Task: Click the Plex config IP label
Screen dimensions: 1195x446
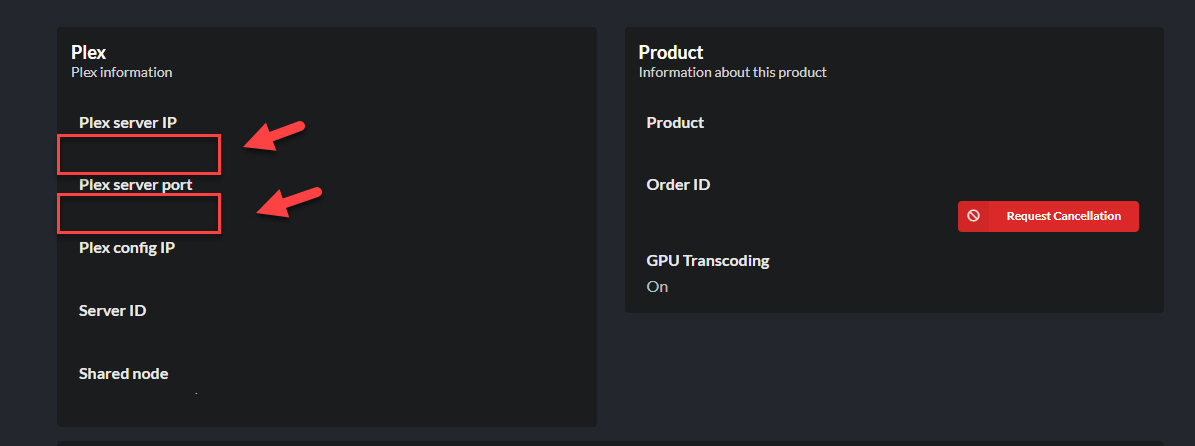Action: pyautogui.click(x=127, y=248)
